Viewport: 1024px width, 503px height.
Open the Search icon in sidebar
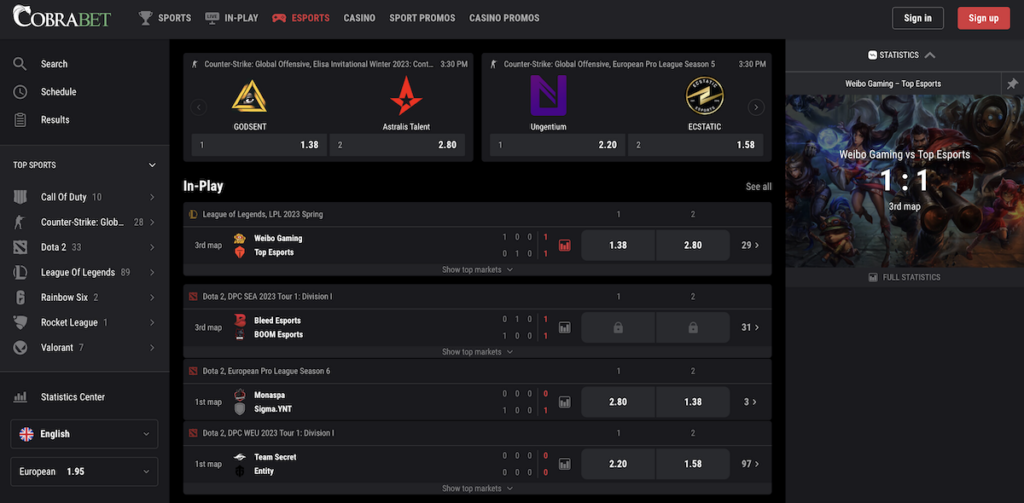click(20, 64)
